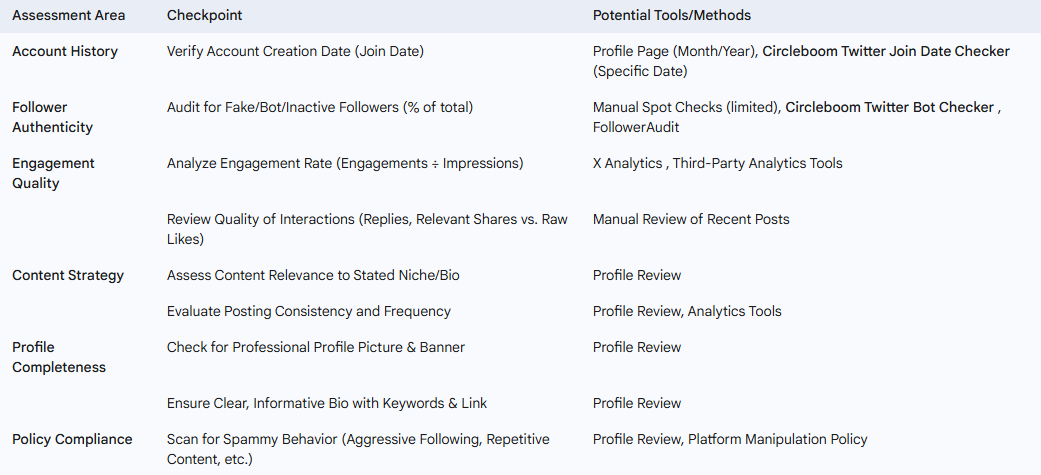The width and height of the screenshot is (1041, 475).
Task: Select the Account History row label
Action: click(65, 51)
